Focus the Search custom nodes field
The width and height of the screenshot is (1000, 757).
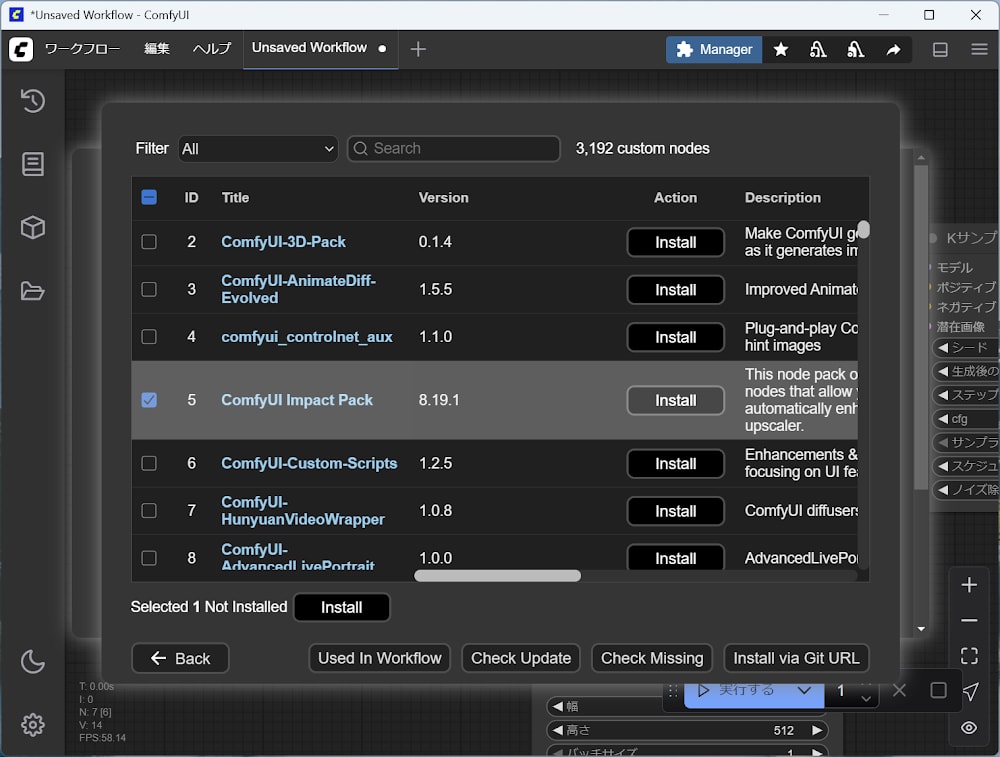tap(453, 149)
